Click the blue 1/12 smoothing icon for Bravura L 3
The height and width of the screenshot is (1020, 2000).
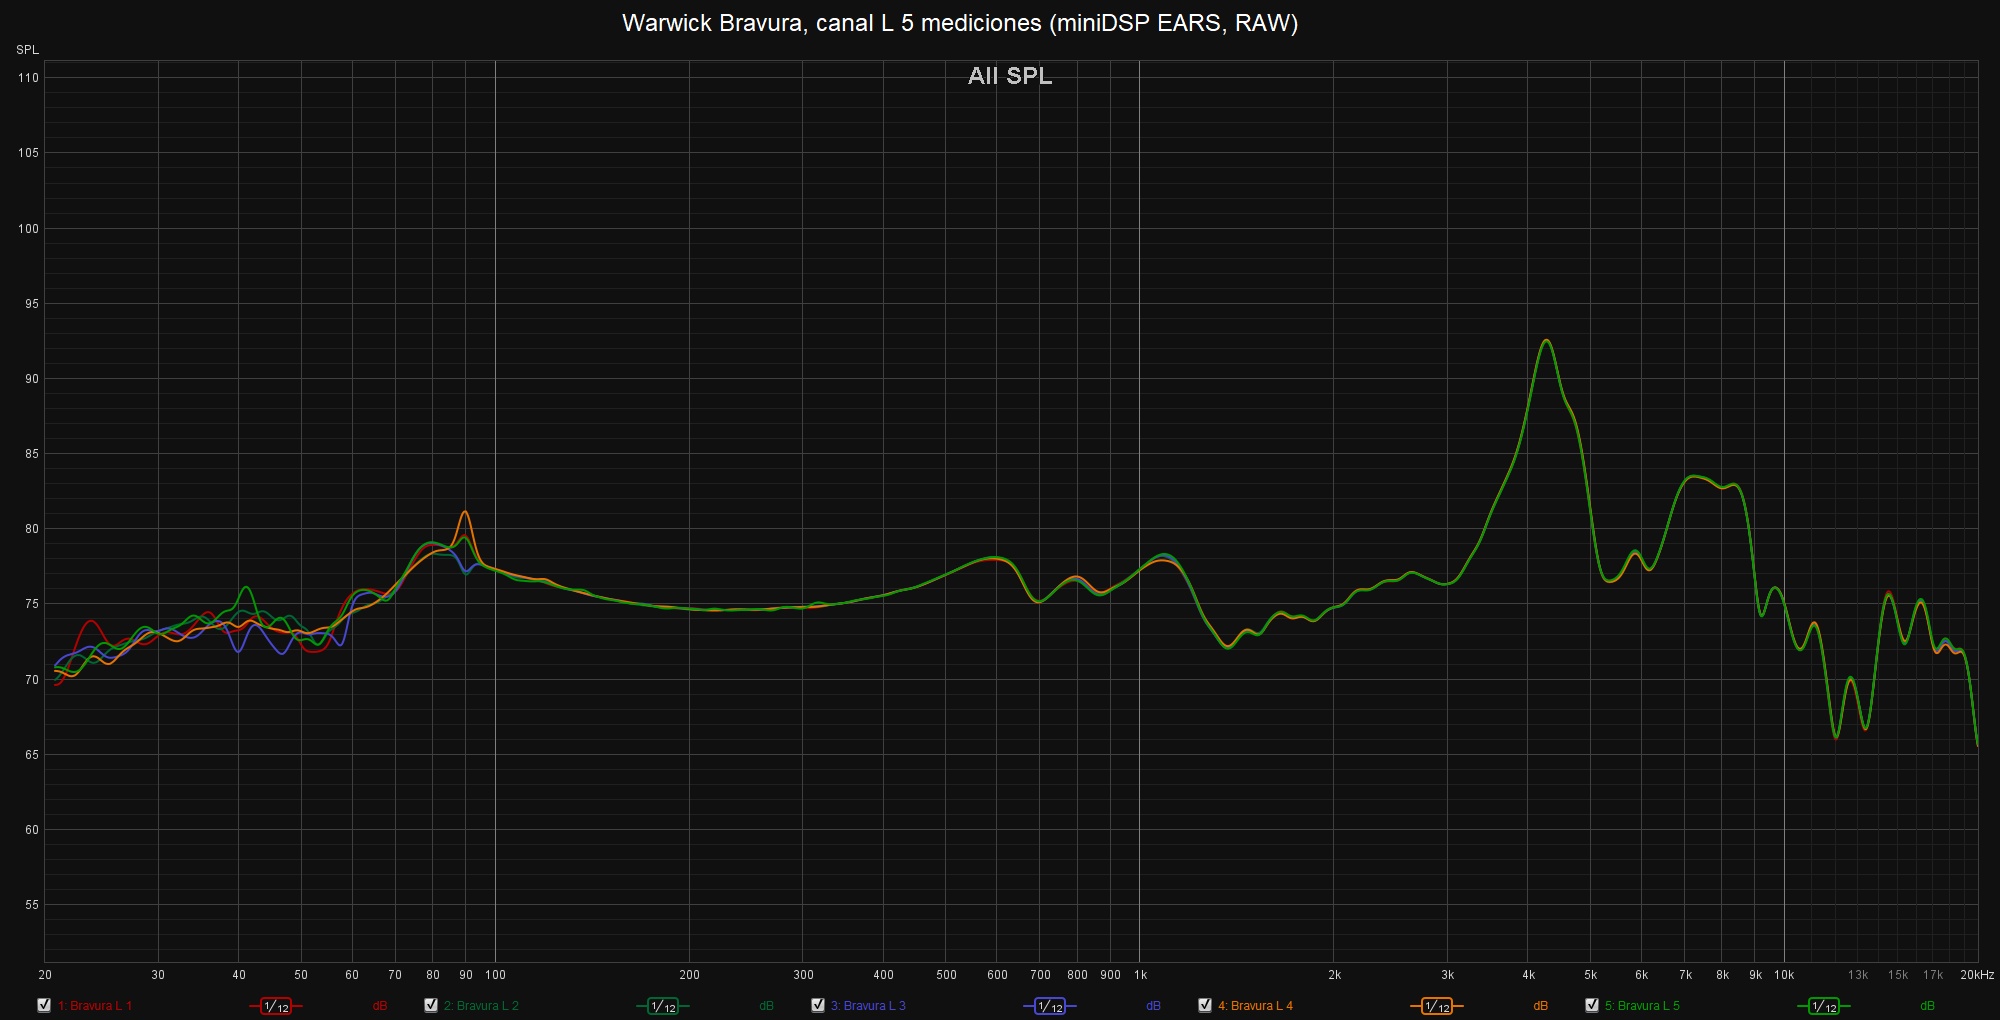click(1050, 1006)
